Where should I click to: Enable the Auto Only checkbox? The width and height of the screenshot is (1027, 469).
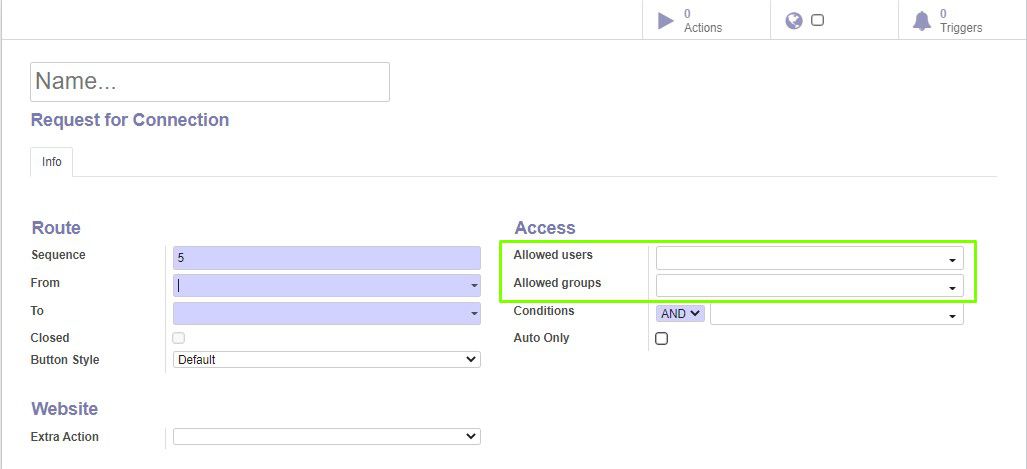(x=662, y=339)
